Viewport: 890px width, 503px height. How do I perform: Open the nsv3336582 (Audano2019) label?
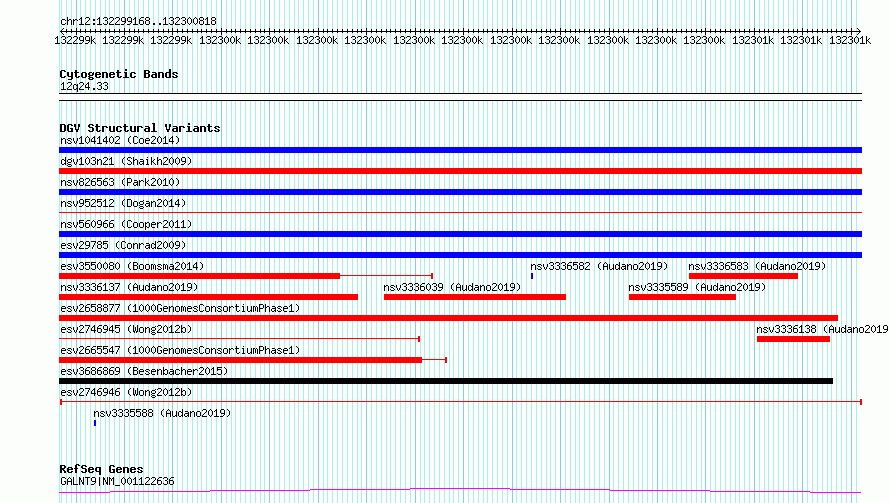599,266
